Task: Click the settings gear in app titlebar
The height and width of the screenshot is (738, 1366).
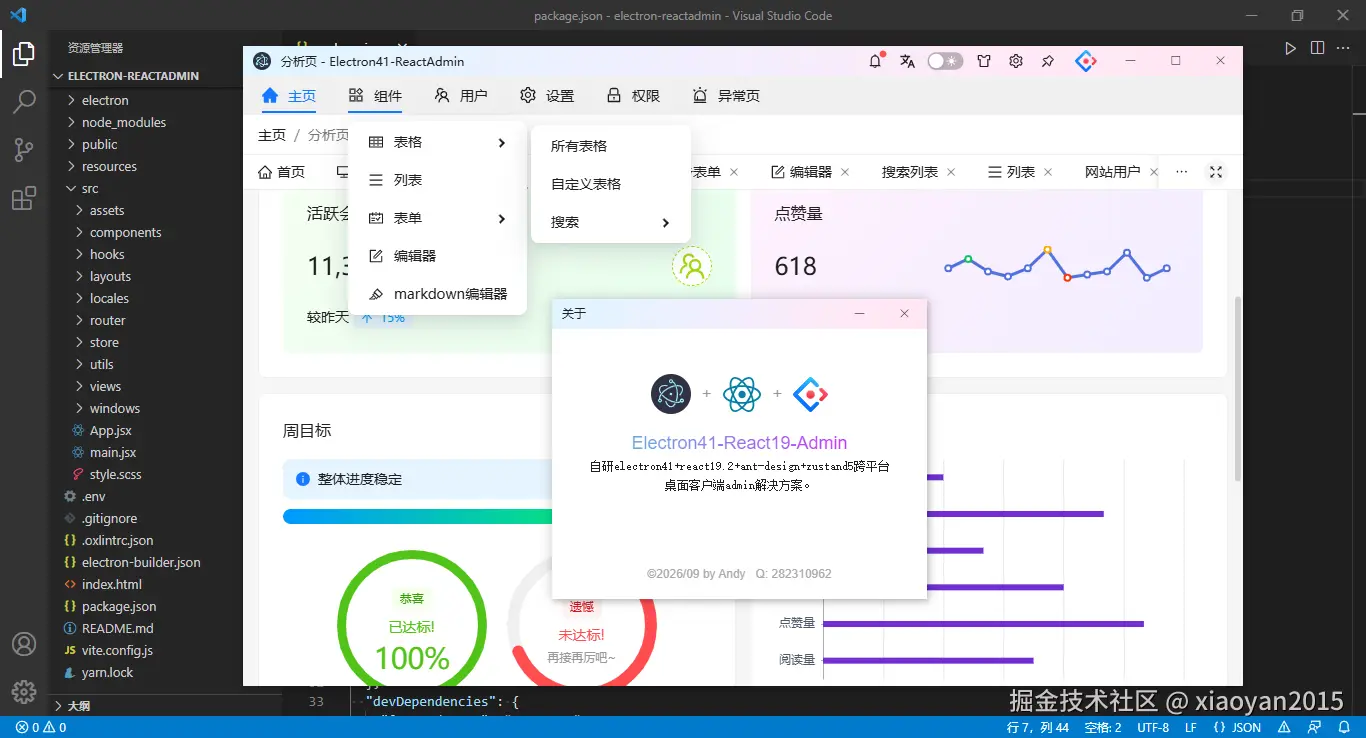Action: [x=1016, y=61]
